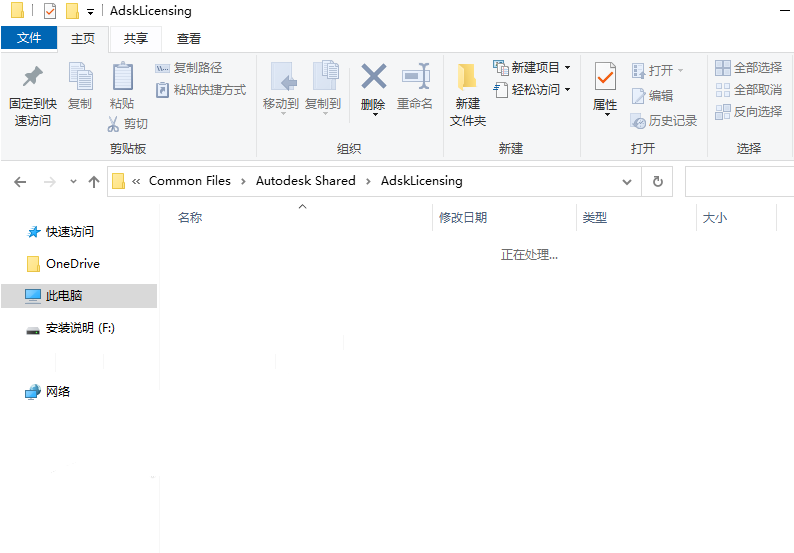
Task: Open recent locations dropdown beside forward arrow
Action: point(73,182)
